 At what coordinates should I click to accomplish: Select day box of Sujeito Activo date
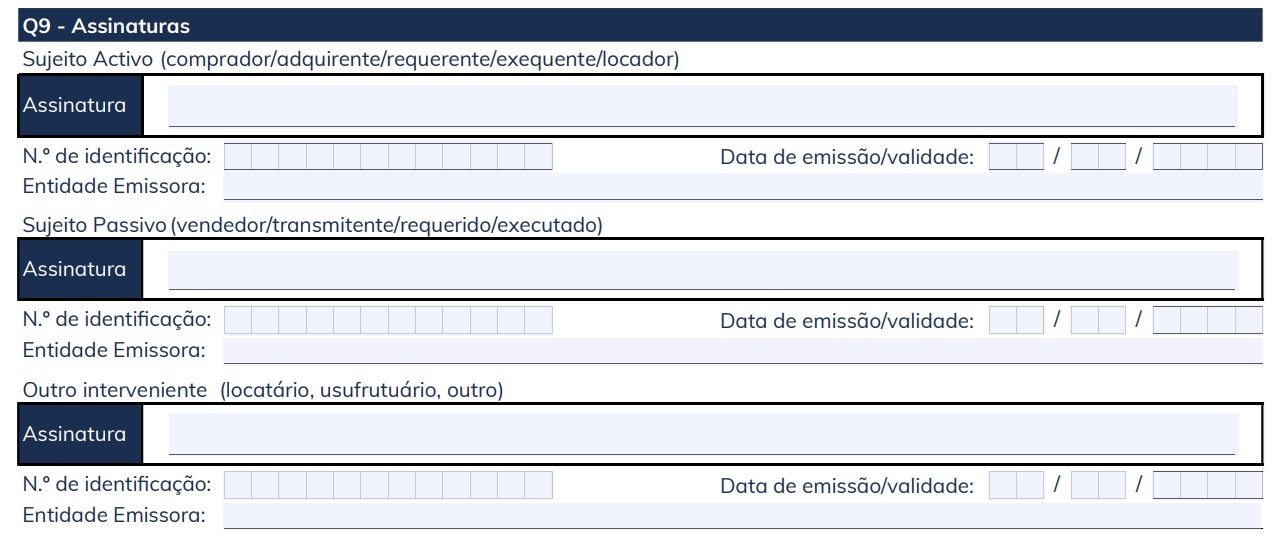(x=1016, y=156)
